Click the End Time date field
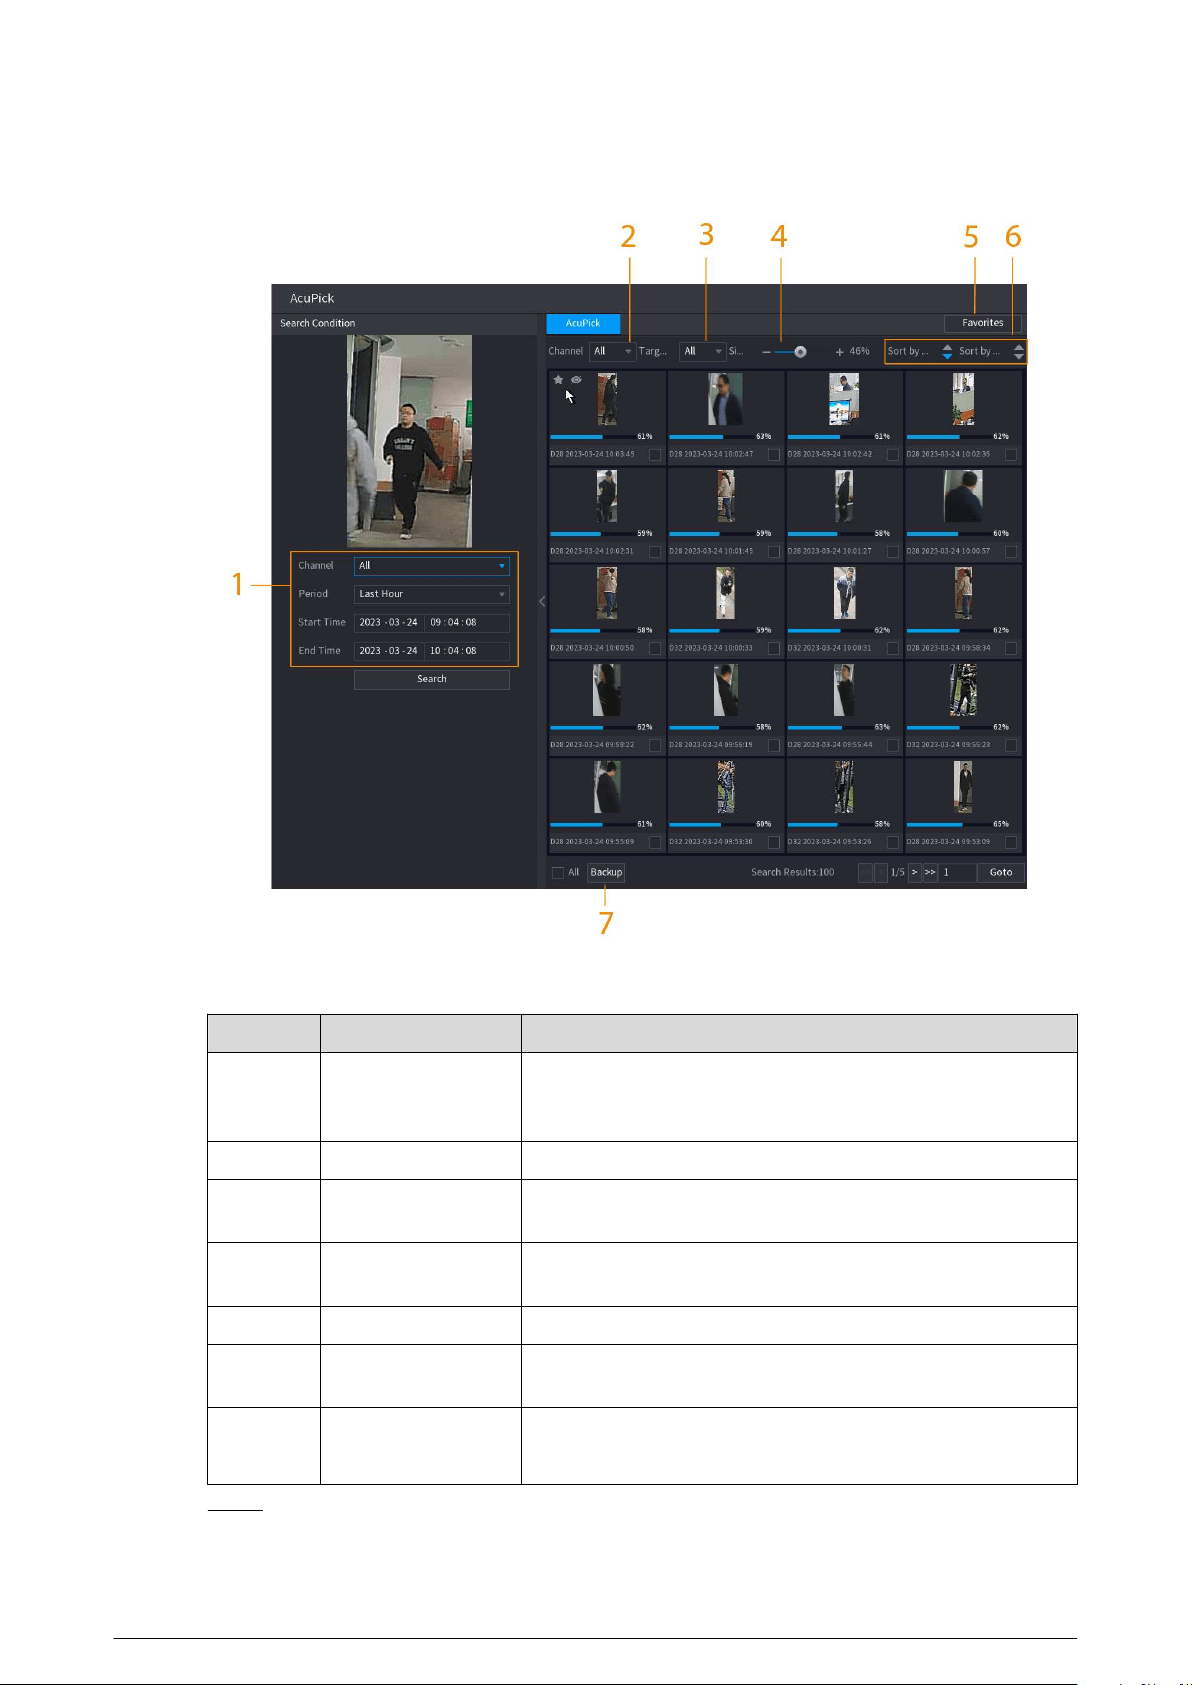Image resolution: width=1192 pixels, height=1685 pixels. (388, 651)
